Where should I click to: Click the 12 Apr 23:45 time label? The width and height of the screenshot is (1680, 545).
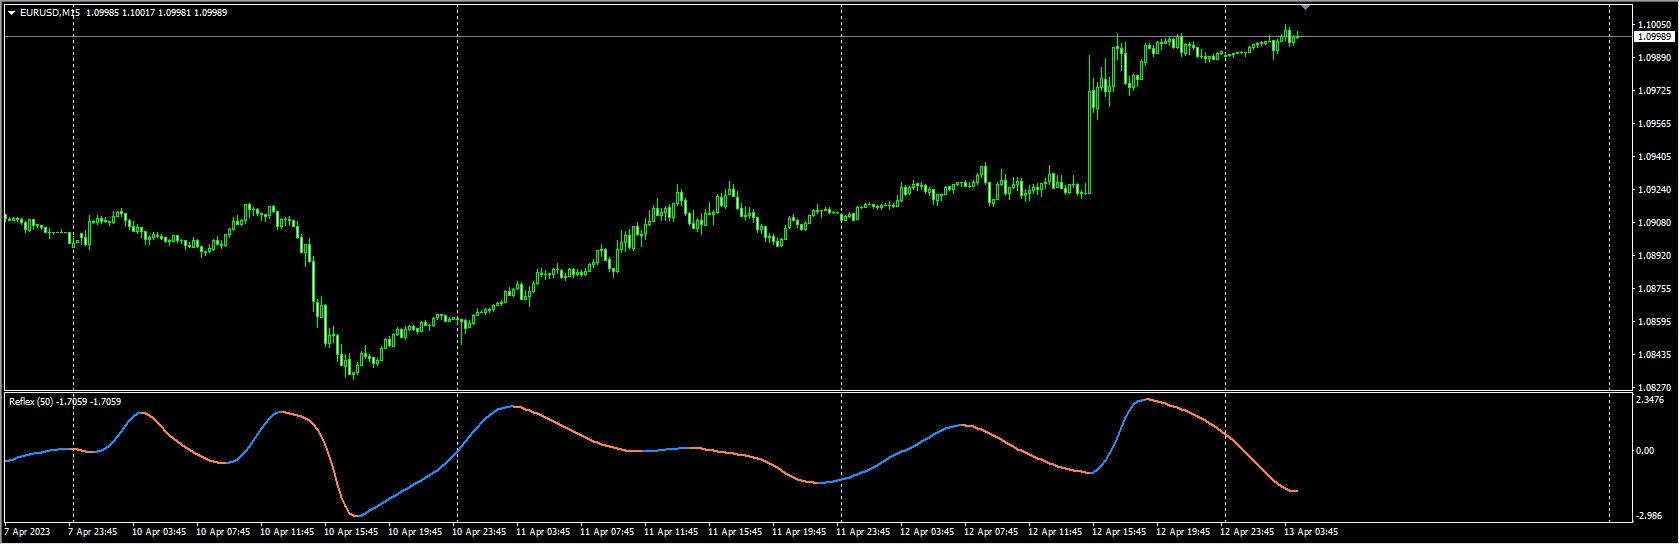(1247, 532)
